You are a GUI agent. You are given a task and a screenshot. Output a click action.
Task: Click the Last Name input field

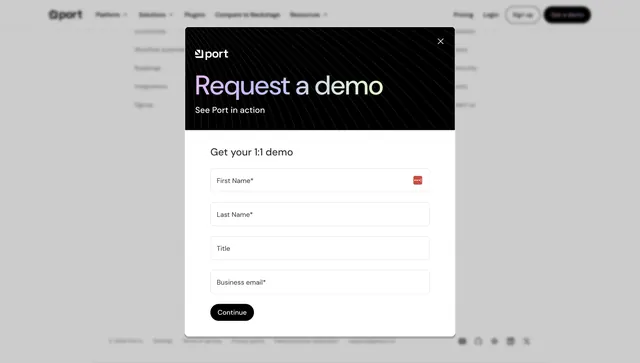coord(320,214)
